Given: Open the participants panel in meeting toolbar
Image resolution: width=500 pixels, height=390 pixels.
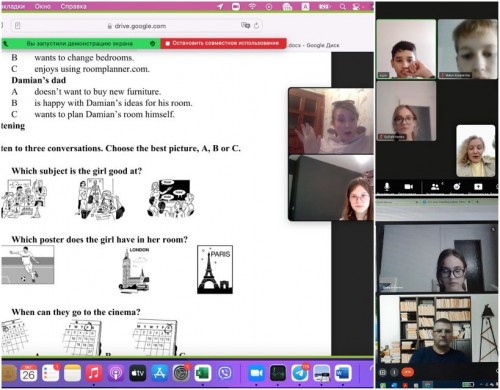Looking at the screenshot, I should click(x=435, y=187).
